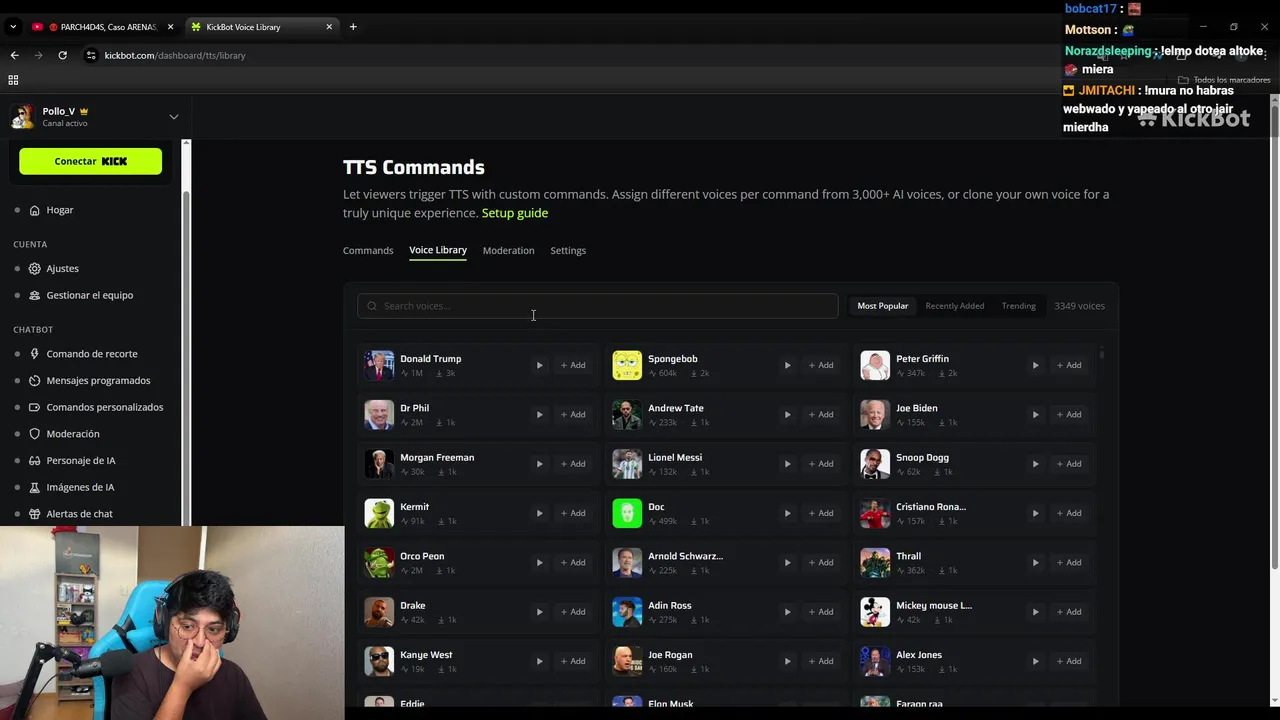Open the TTS Settings tab
Screen dimensions: 1280x720
(568, 250)
